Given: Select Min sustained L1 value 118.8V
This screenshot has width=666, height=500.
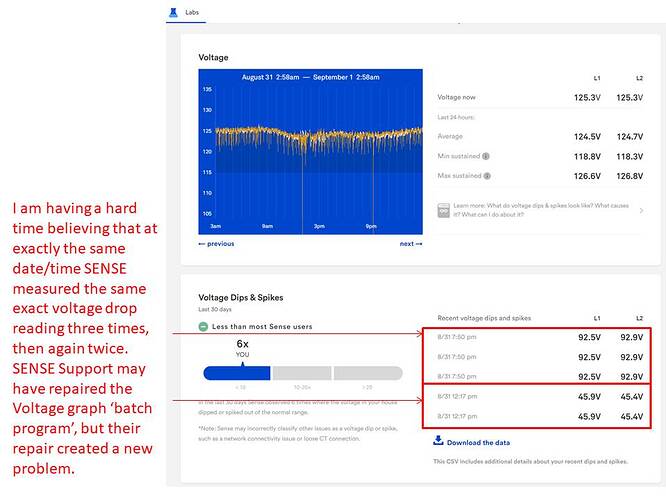Looking at the screenshot, I should [x=587, y=156].
